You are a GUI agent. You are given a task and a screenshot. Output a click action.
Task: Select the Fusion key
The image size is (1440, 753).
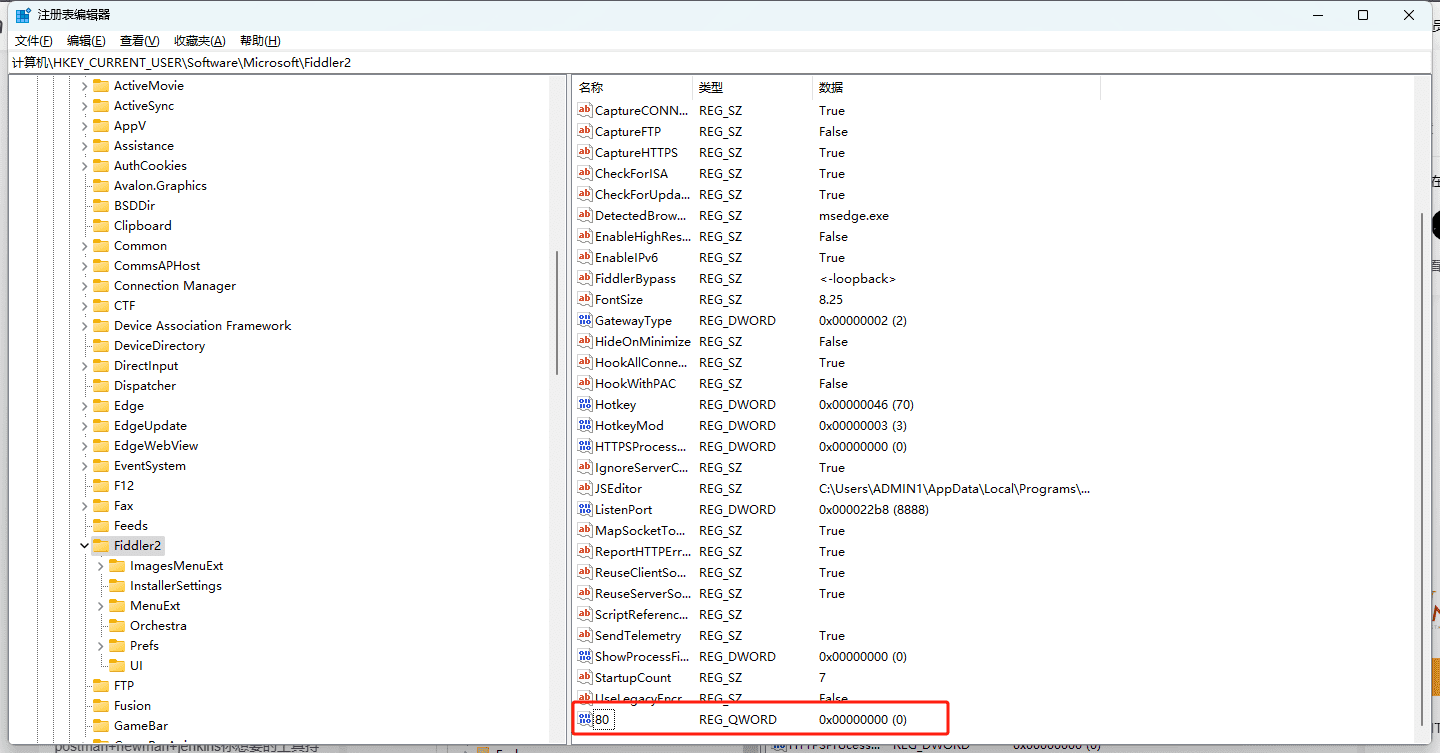[x=132, y=706]
